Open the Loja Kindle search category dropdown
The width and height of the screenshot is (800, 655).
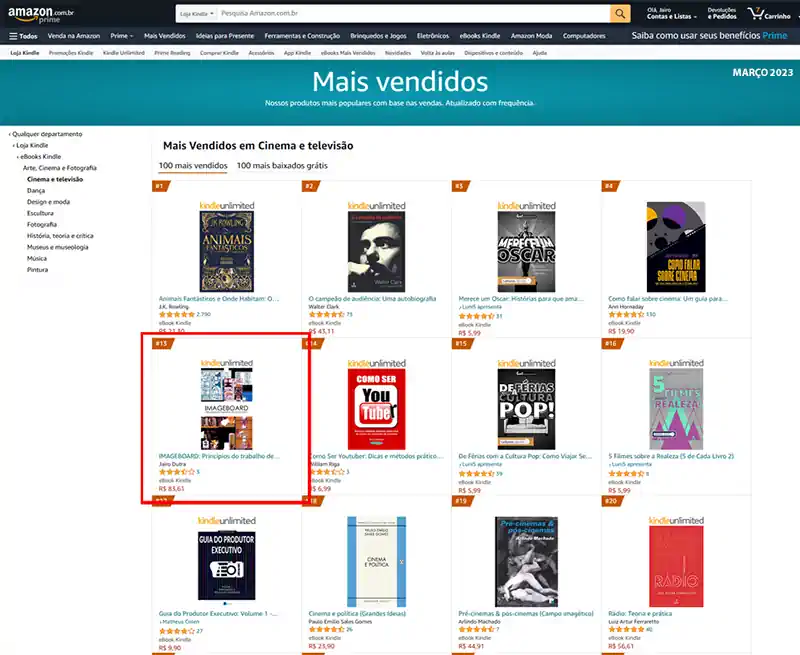(196, 14)
